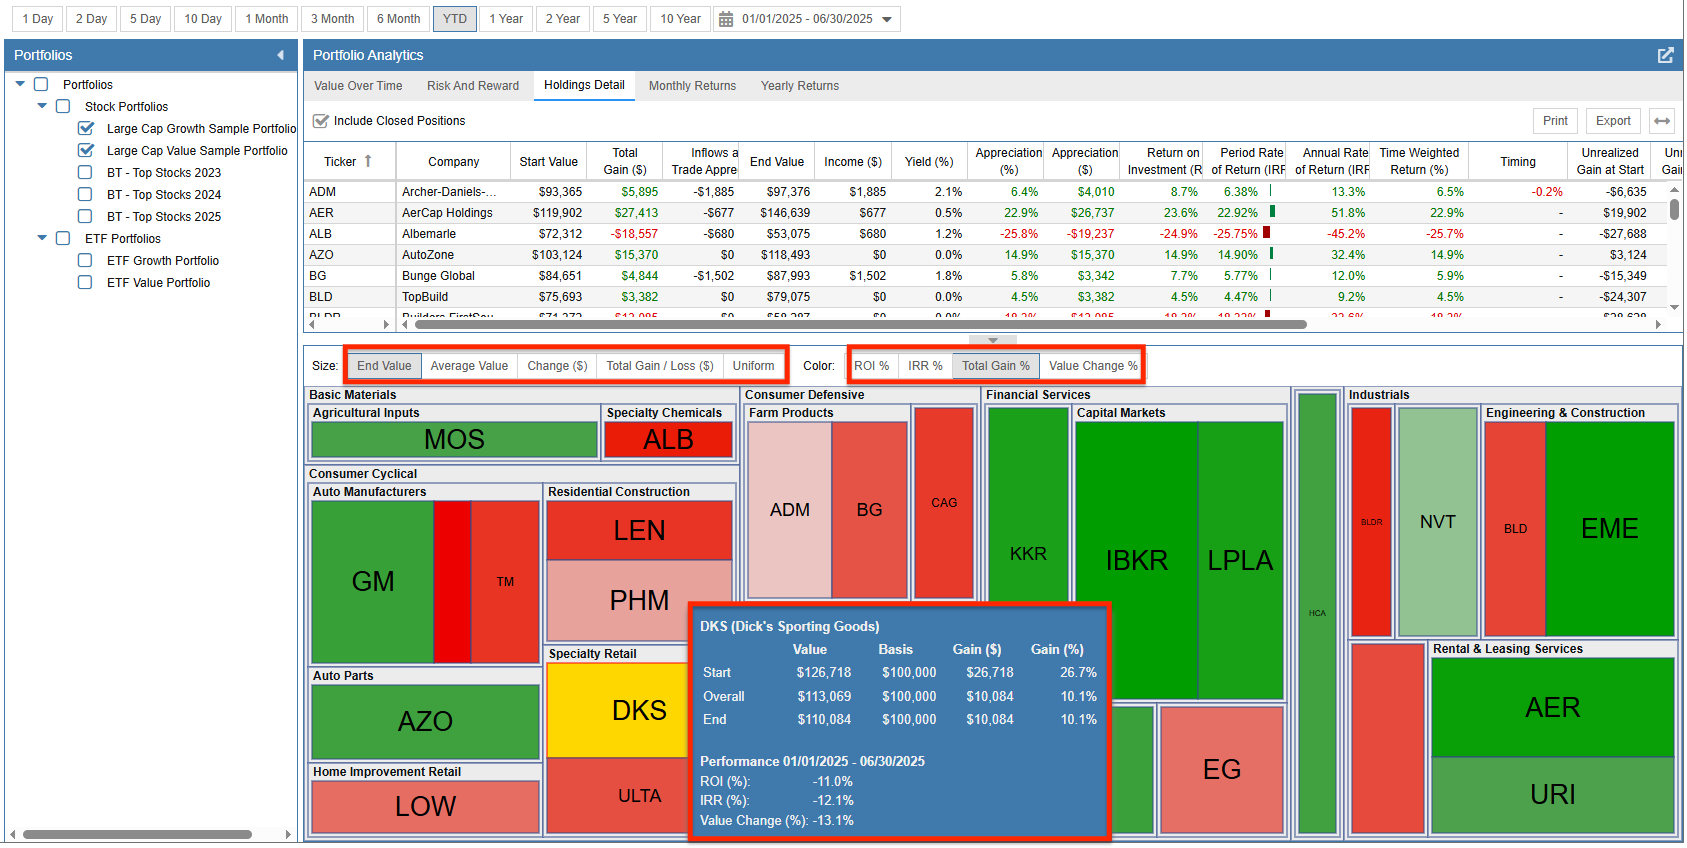Uncheck Large Cap Value Sample Portfolio
Screen dimensions: 1687x848
86,150
